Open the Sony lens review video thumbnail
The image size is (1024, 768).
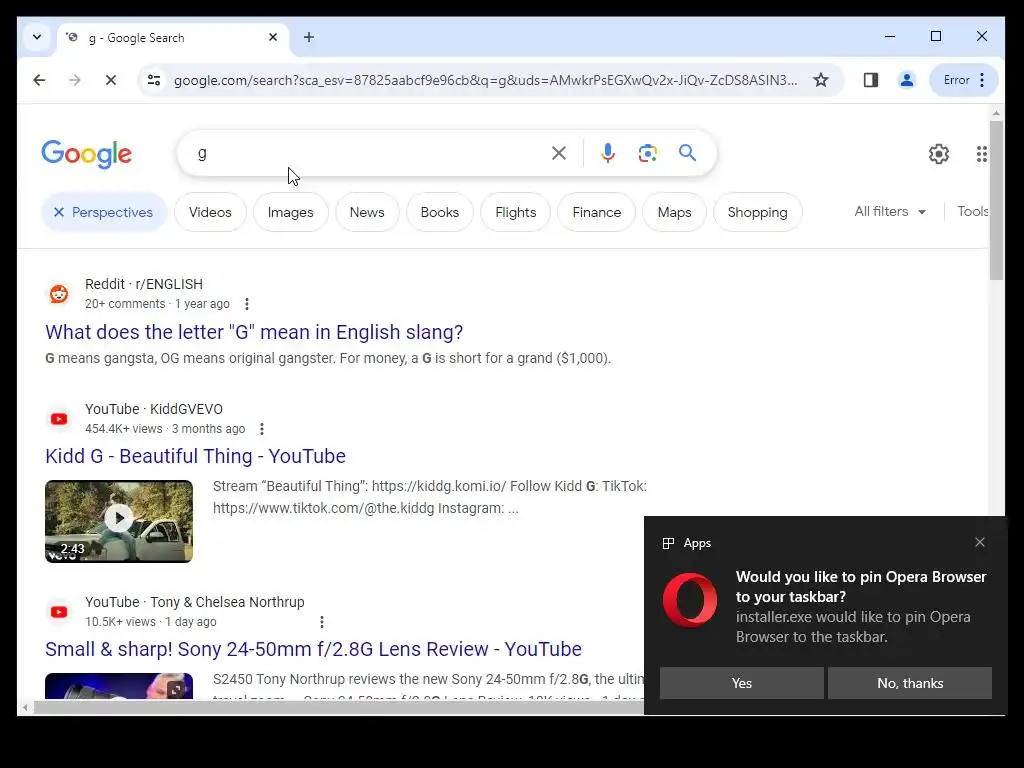119,686
